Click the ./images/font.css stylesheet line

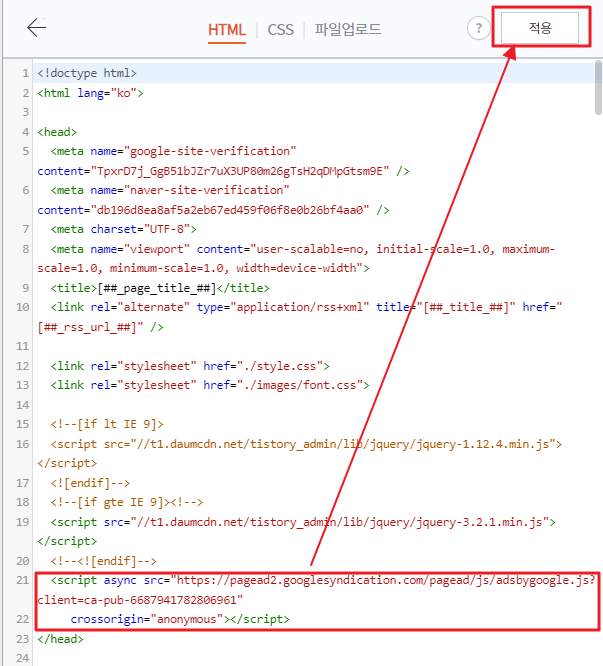pos(210,385)
